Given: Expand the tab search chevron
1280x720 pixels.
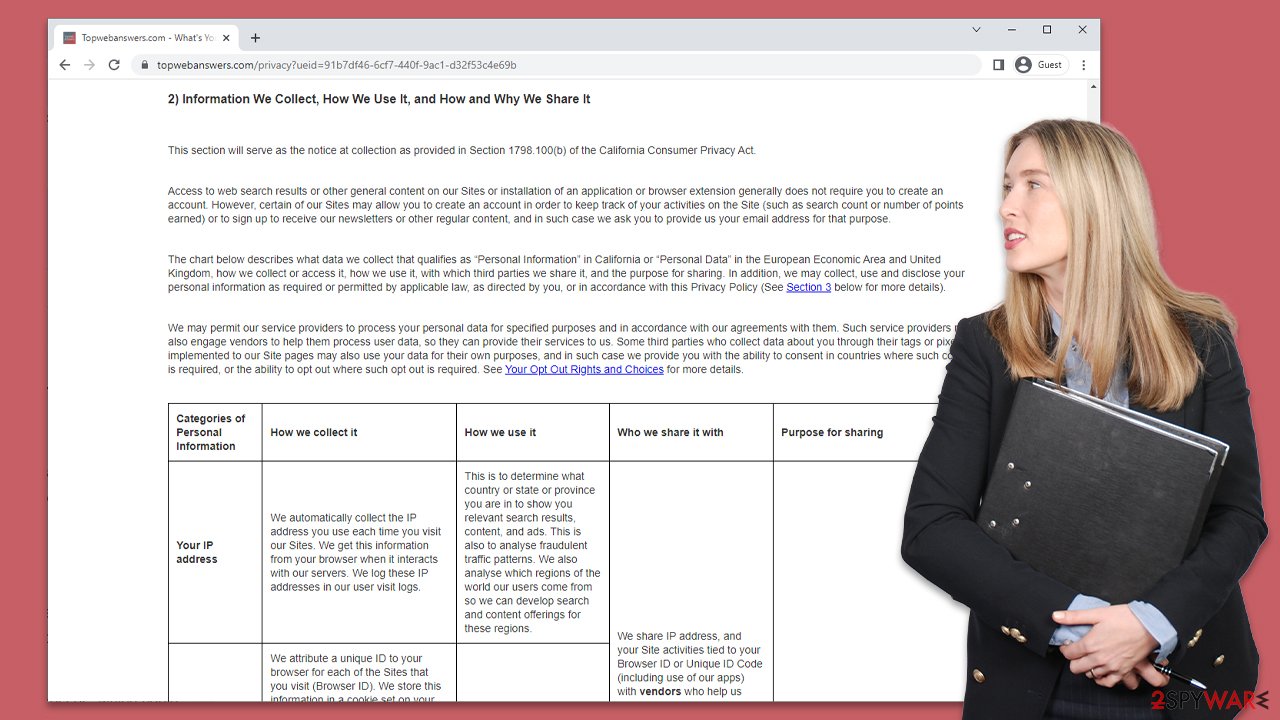Looking at the screenshot, I should point(977,30).
